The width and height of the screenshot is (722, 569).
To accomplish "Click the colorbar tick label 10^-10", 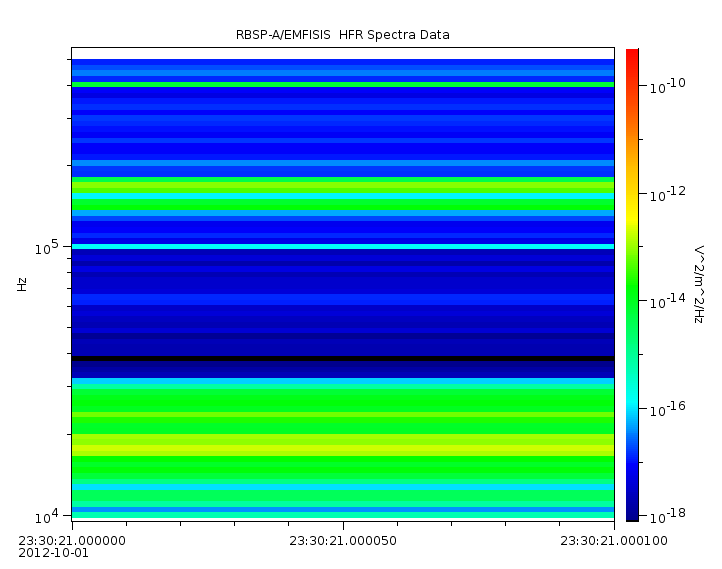I will click(x=668, y=85).
